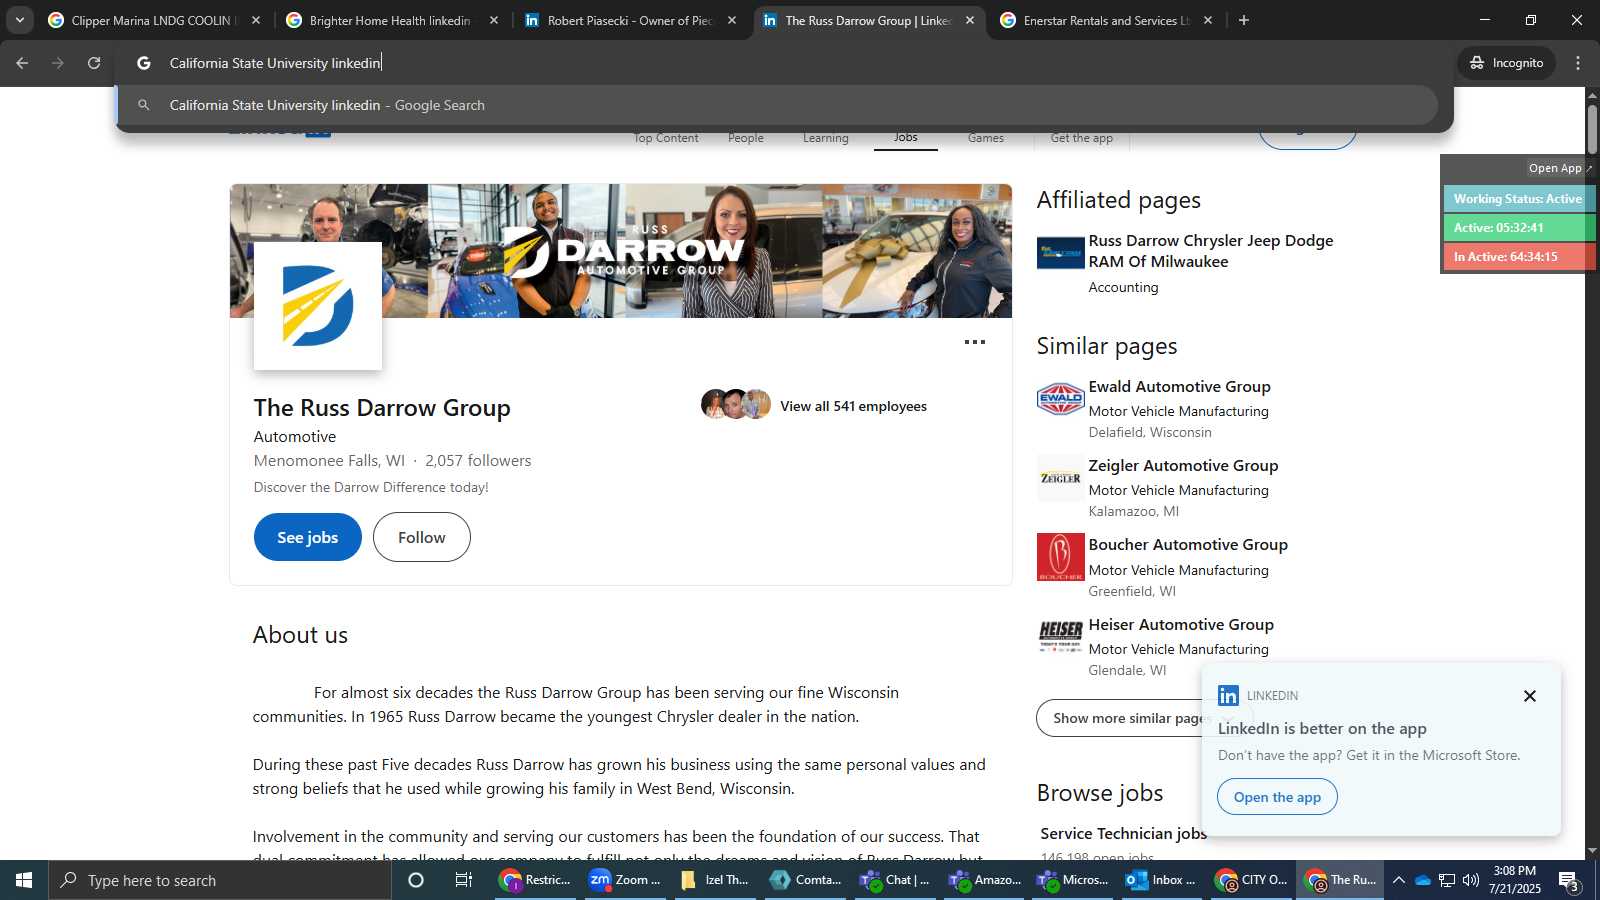This screenshot has height=900, width=1600.
Task: Open Service Technician jobs link
Action: point(1123,833)
